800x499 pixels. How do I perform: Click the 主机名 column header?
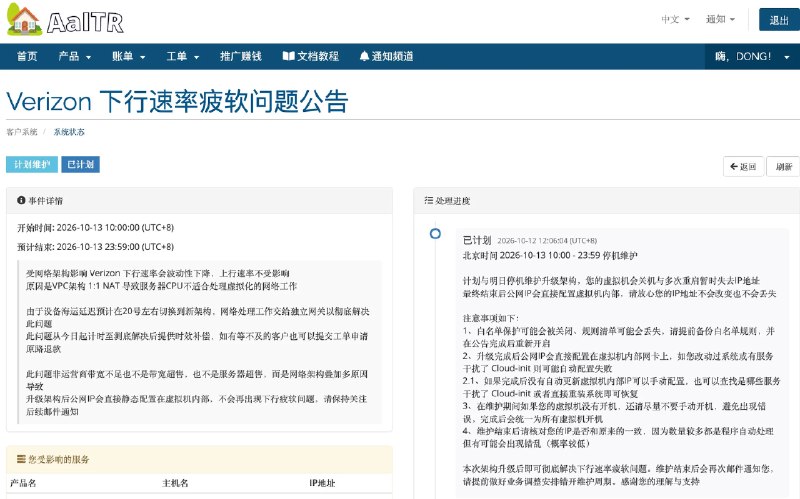coord(175,483)
